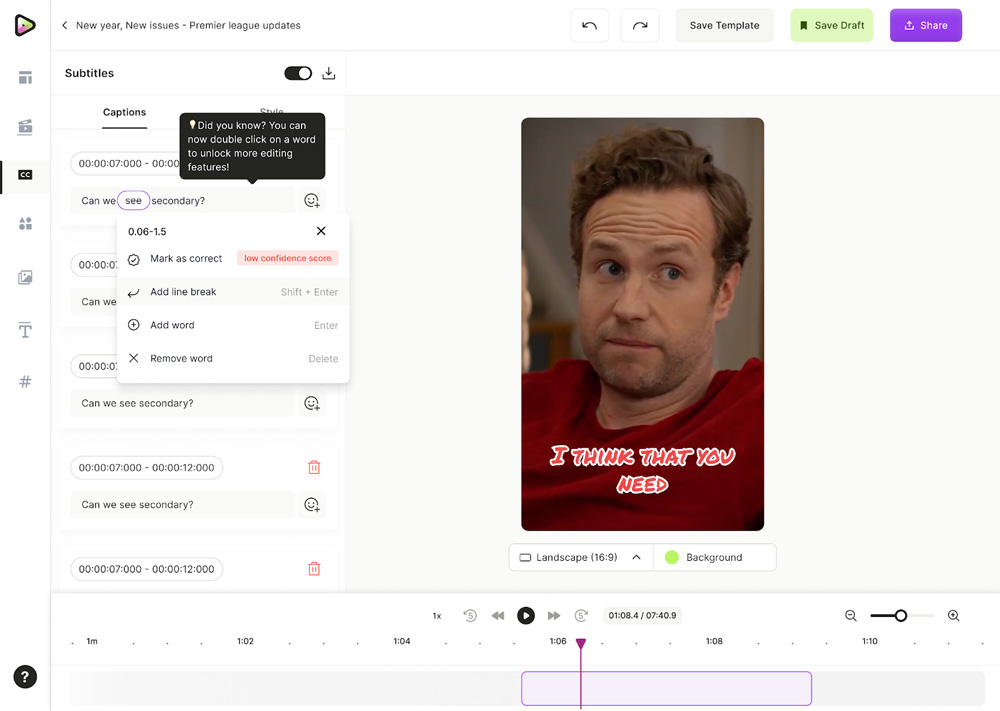Choose Remove word from the menu
Screen dimensions: 1000x711
point(181,358)
